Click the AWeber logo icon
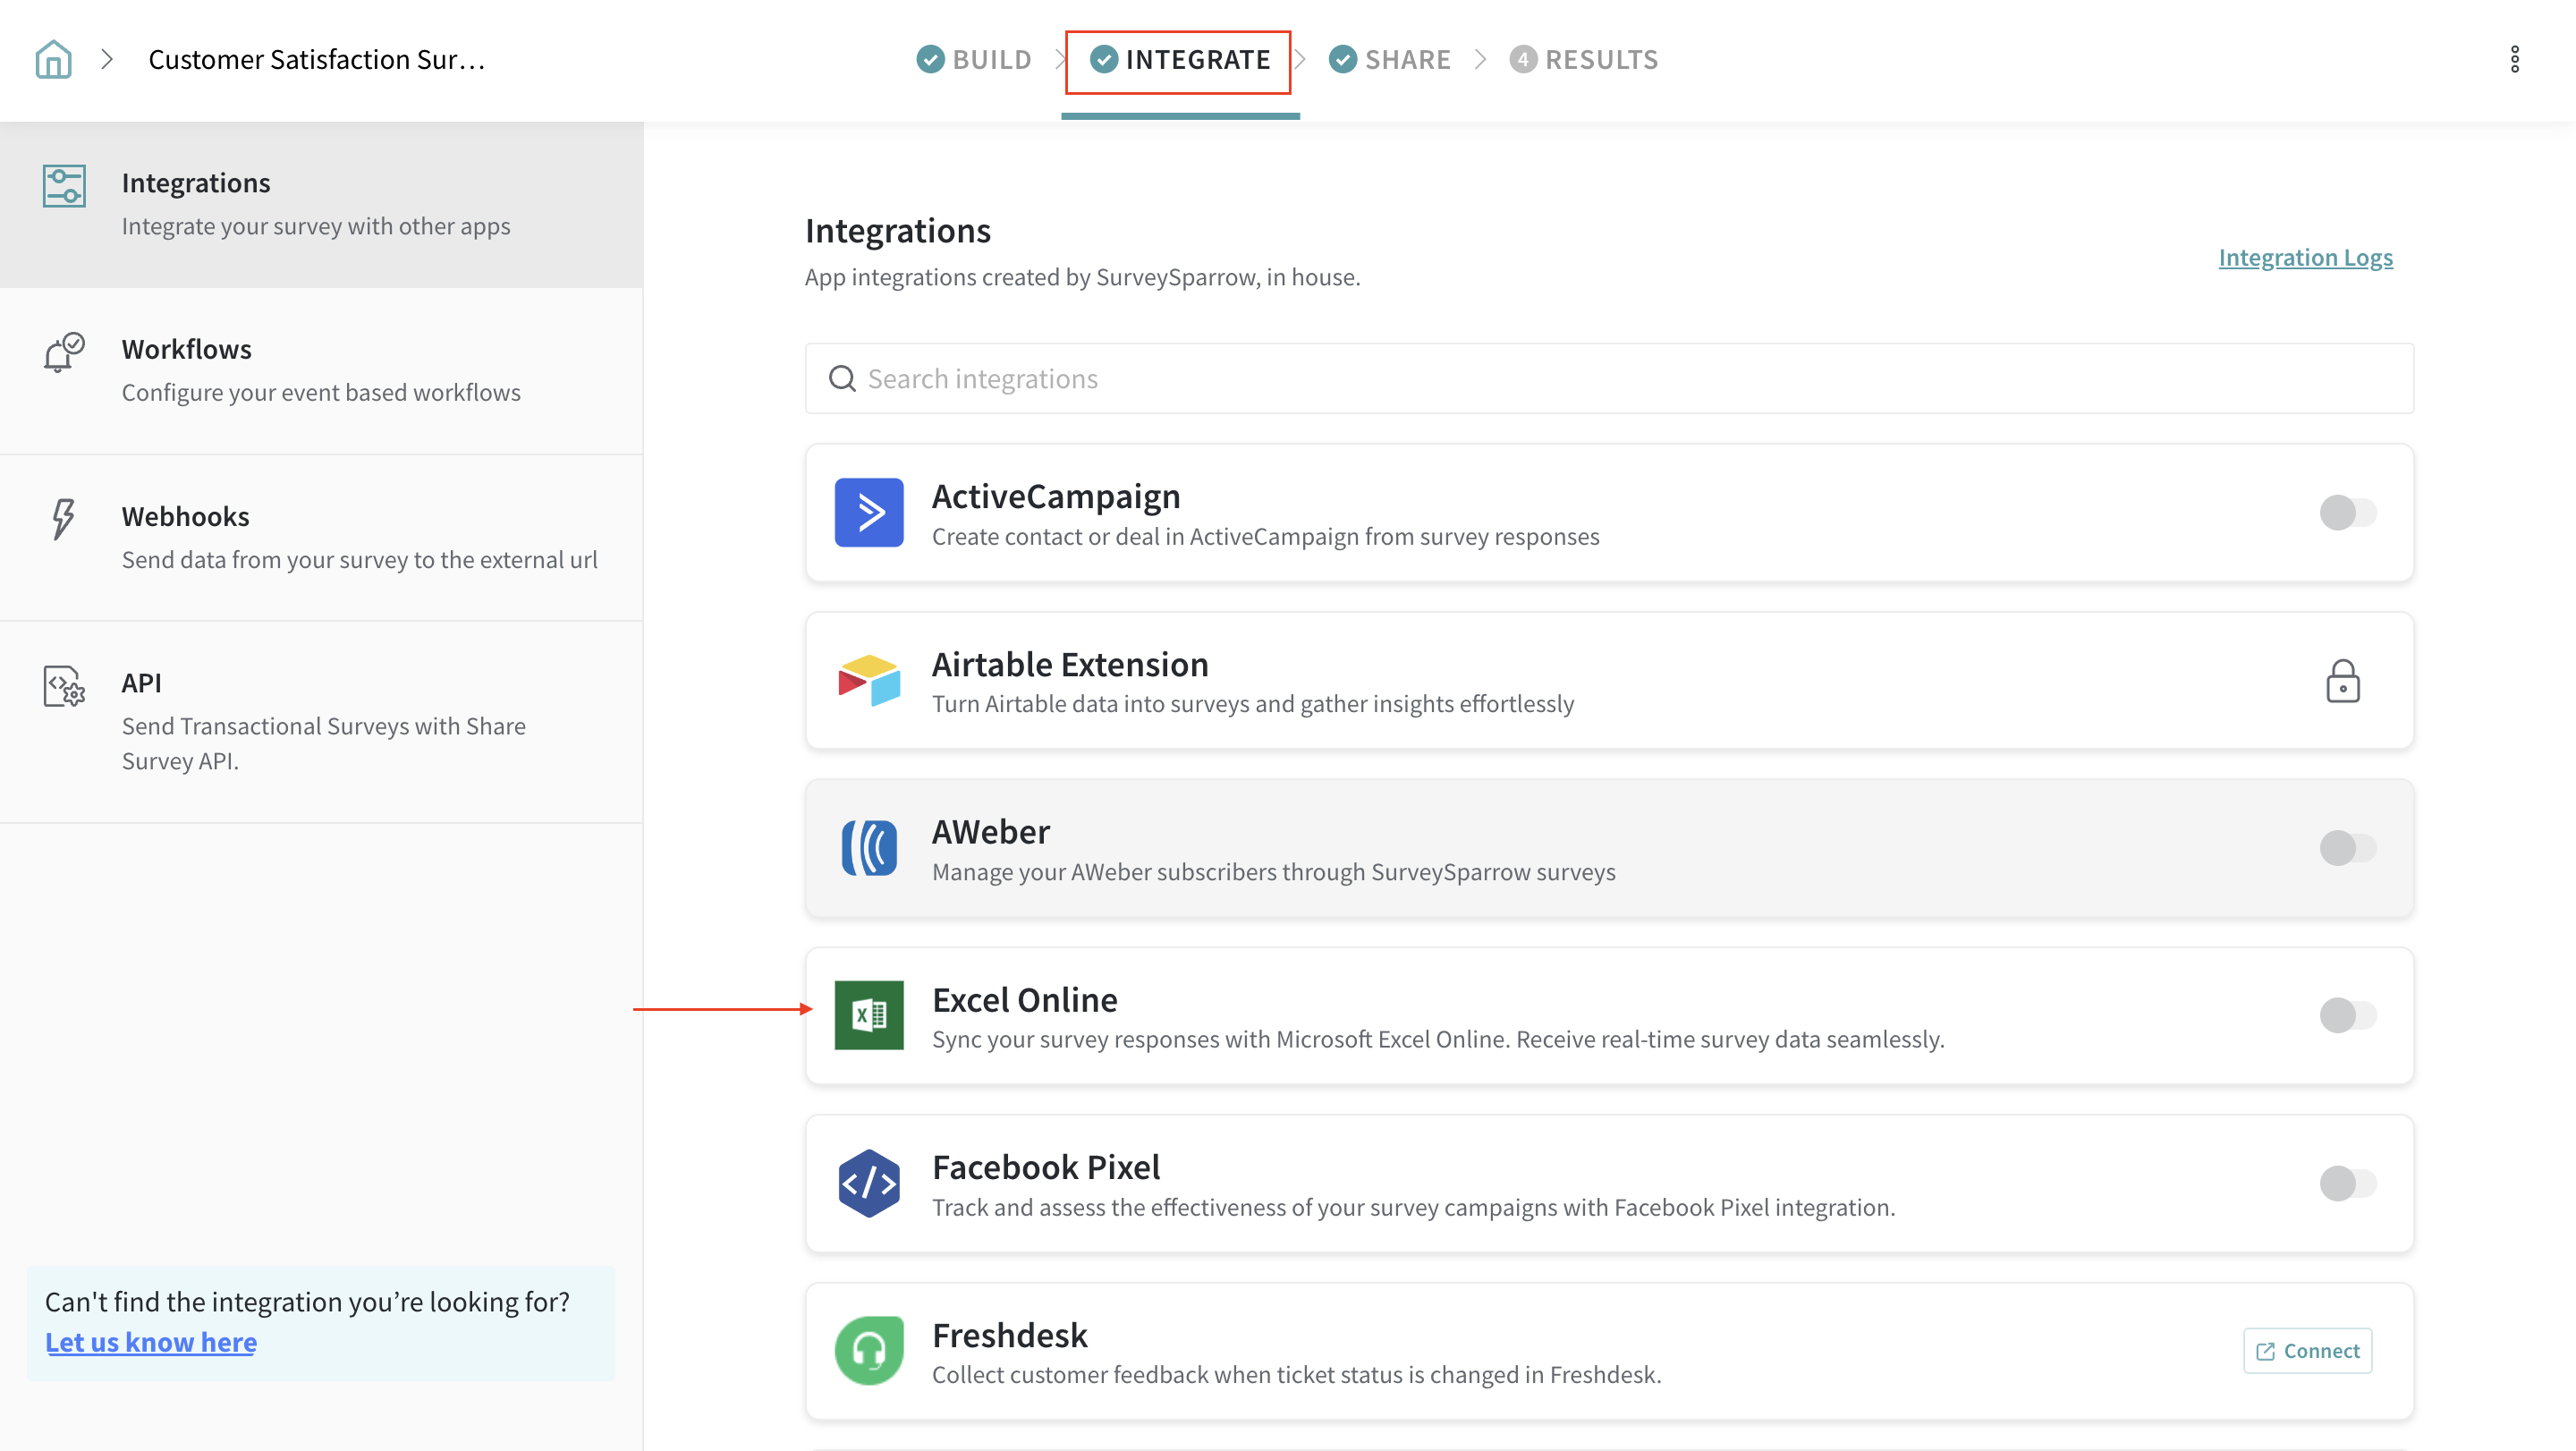The height and width of the screenshot is (1451, 2576). point(868,848)
